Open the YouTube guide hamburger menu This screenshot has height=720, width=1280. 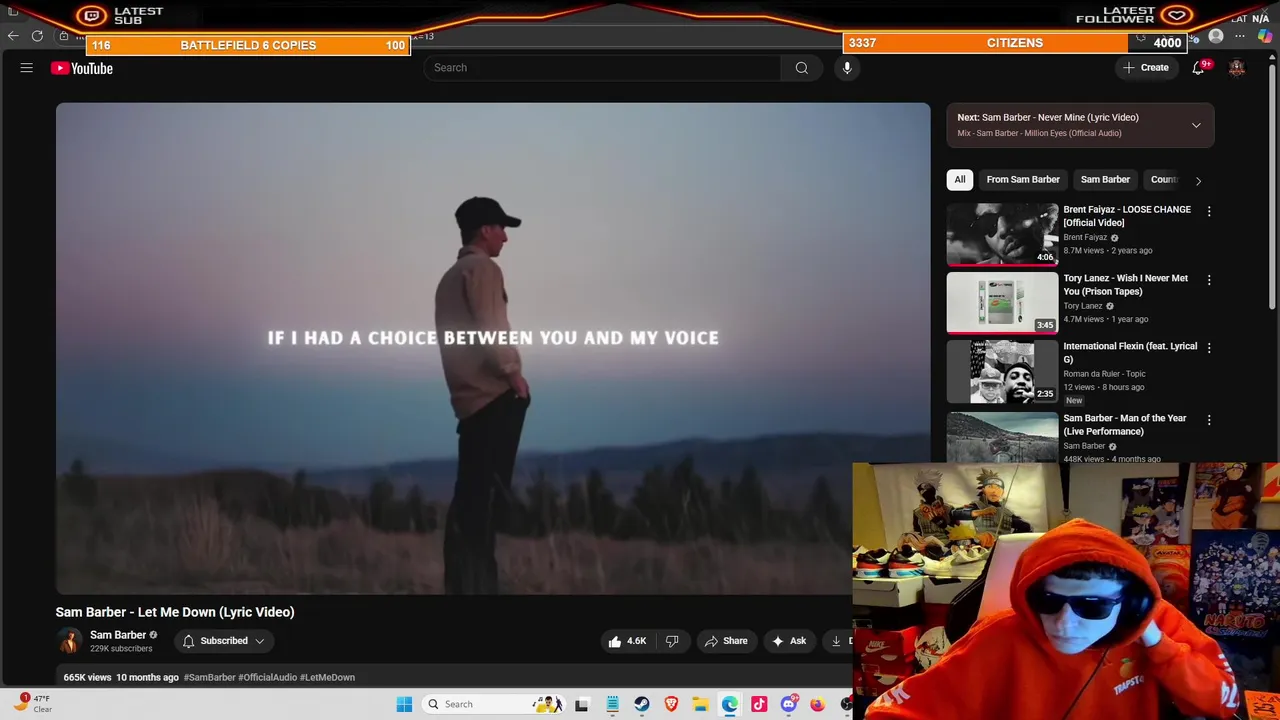click(27, 68)
